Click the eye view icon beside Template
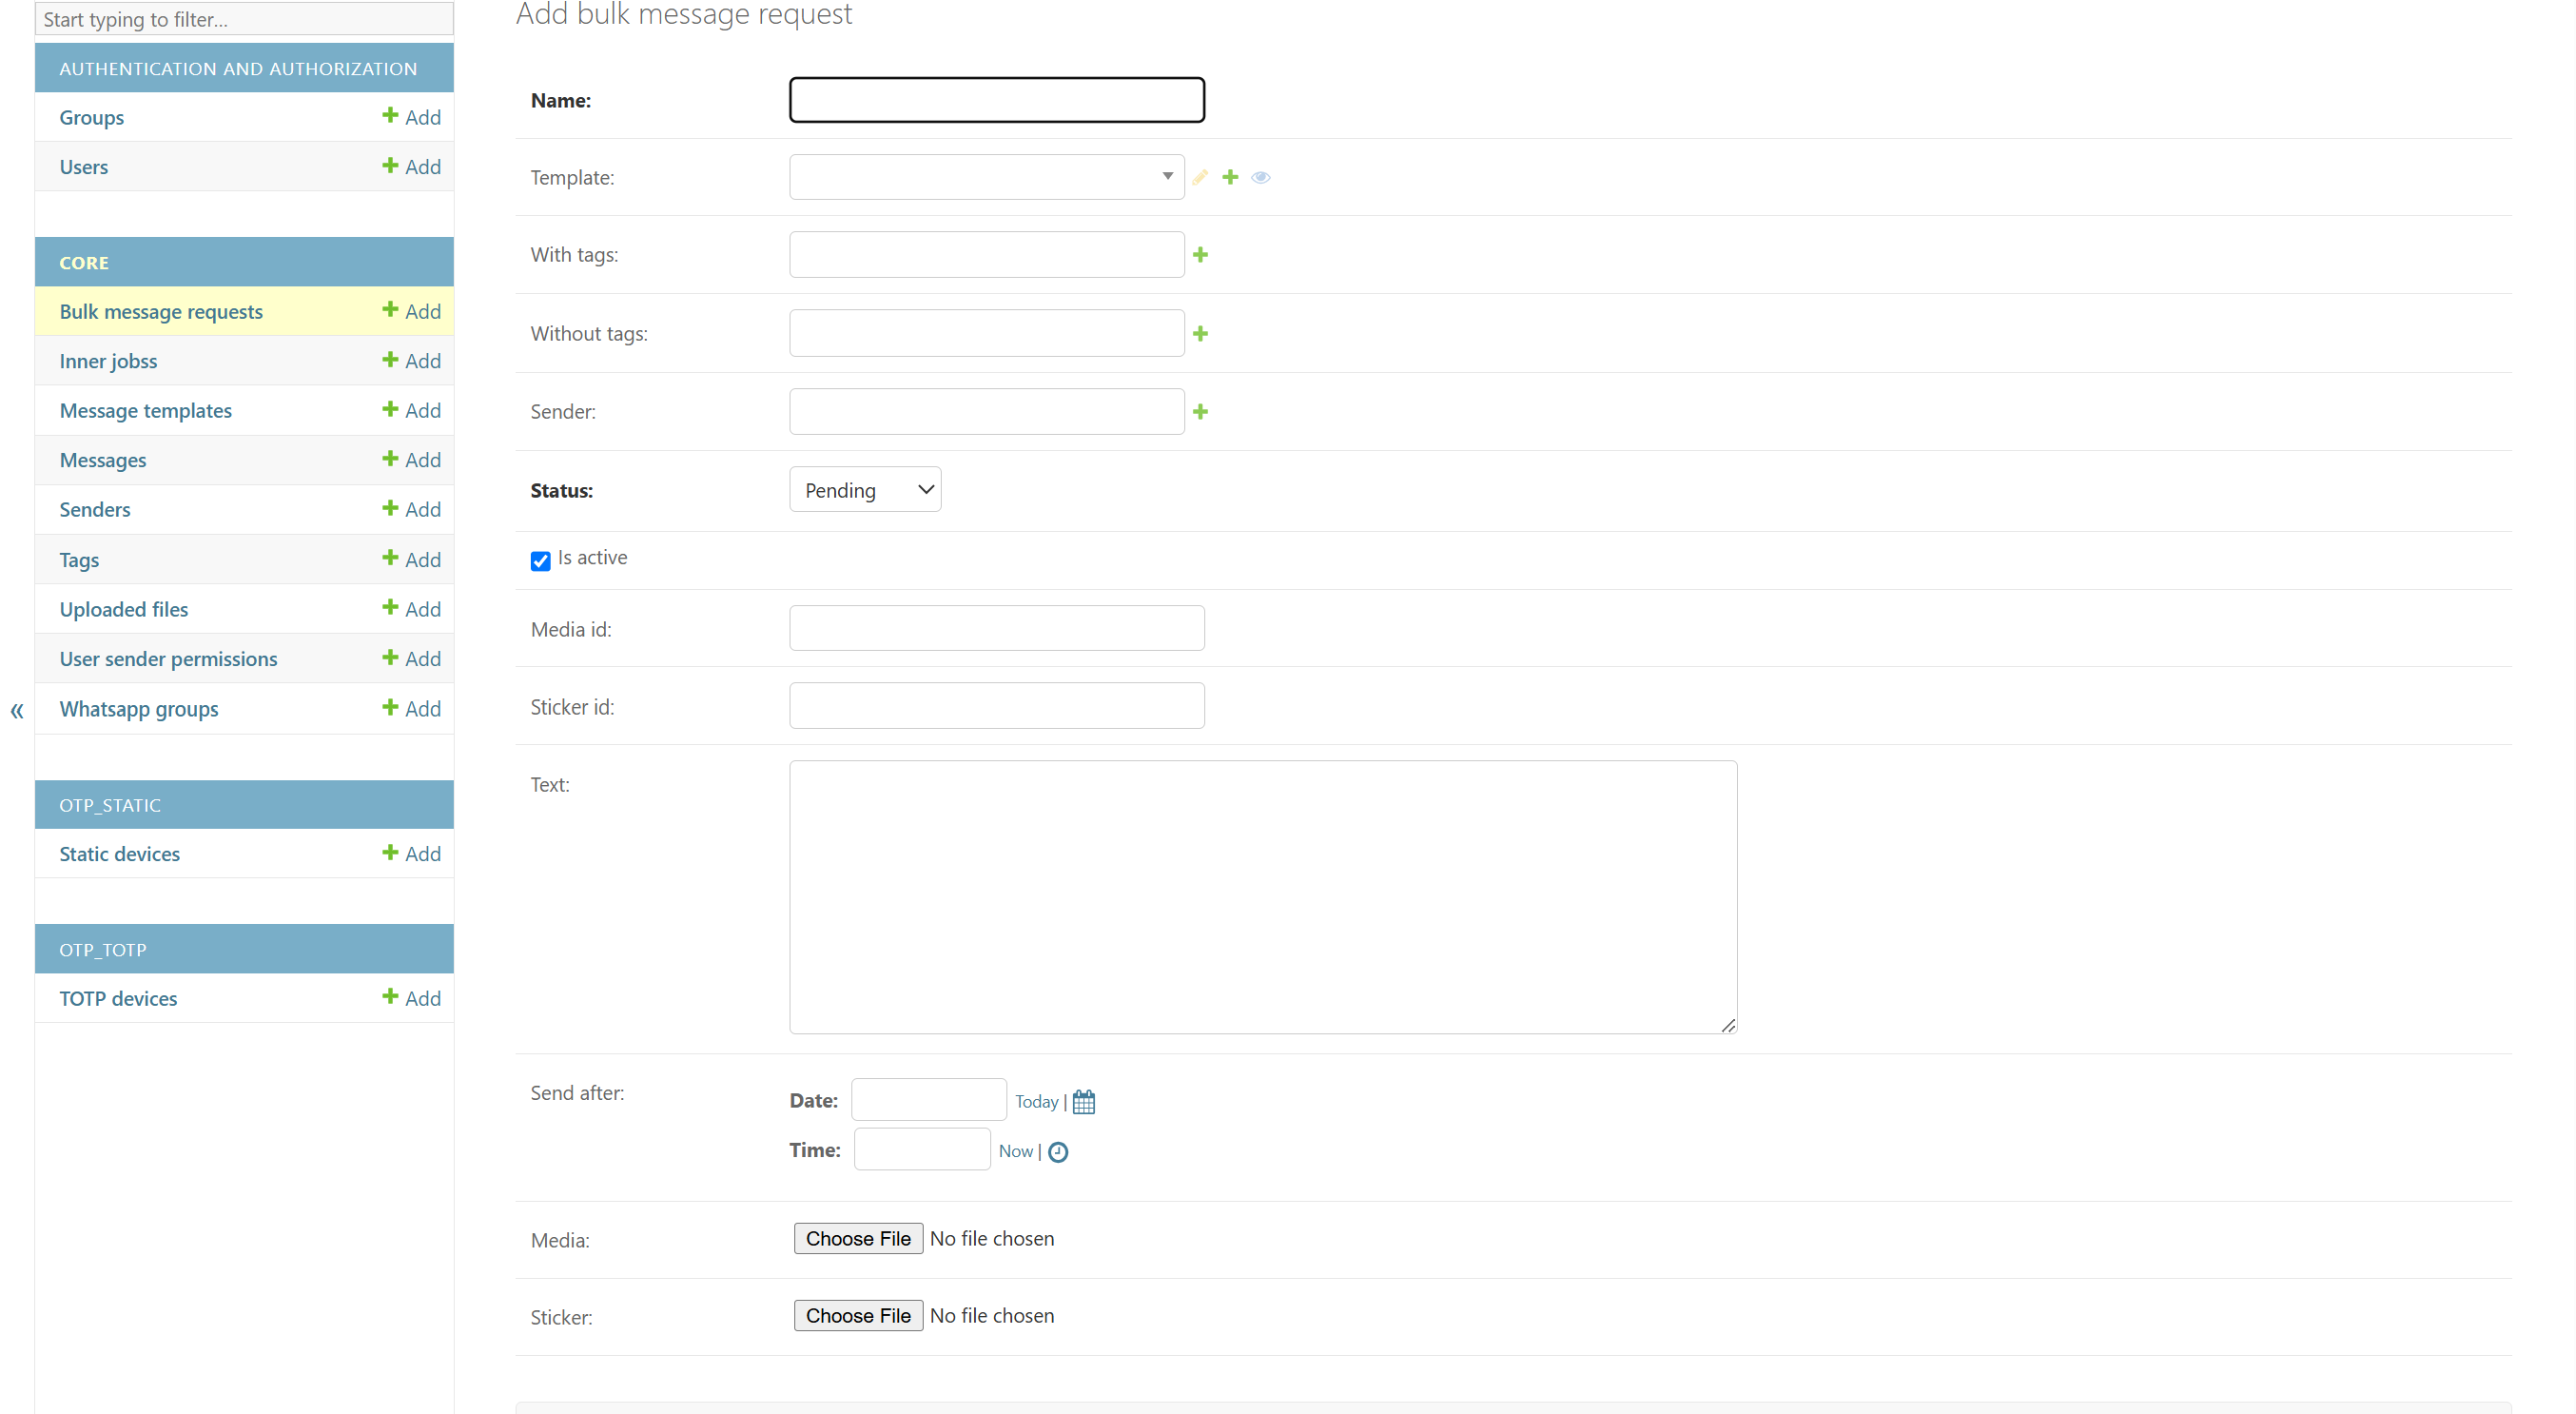The image size is (2576, 1414). click(1261, 177)
